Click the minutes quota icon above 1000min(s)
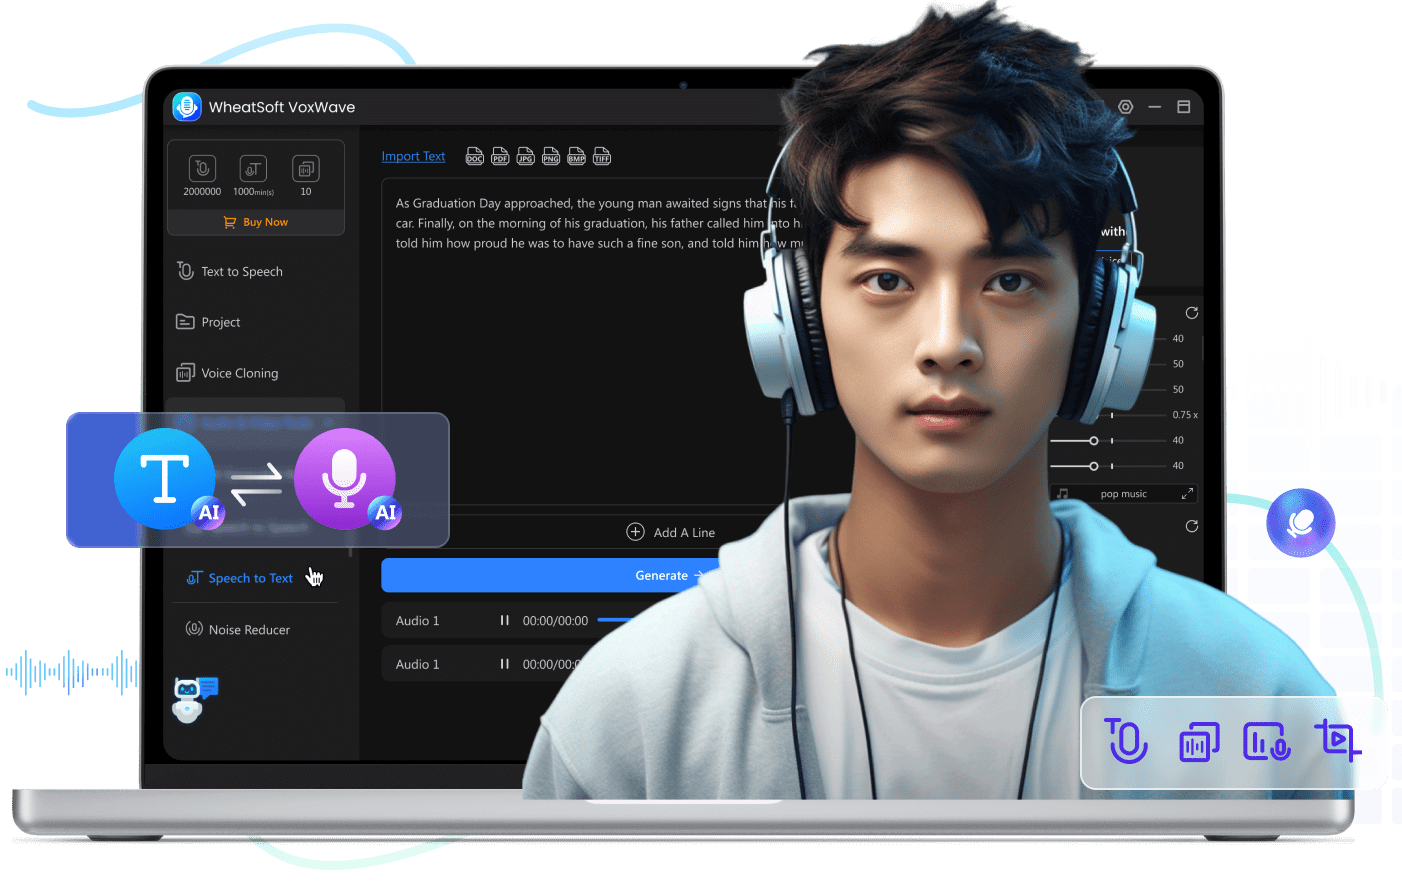This screenshot has height=896, width=1402. click(x=253, y=168)
